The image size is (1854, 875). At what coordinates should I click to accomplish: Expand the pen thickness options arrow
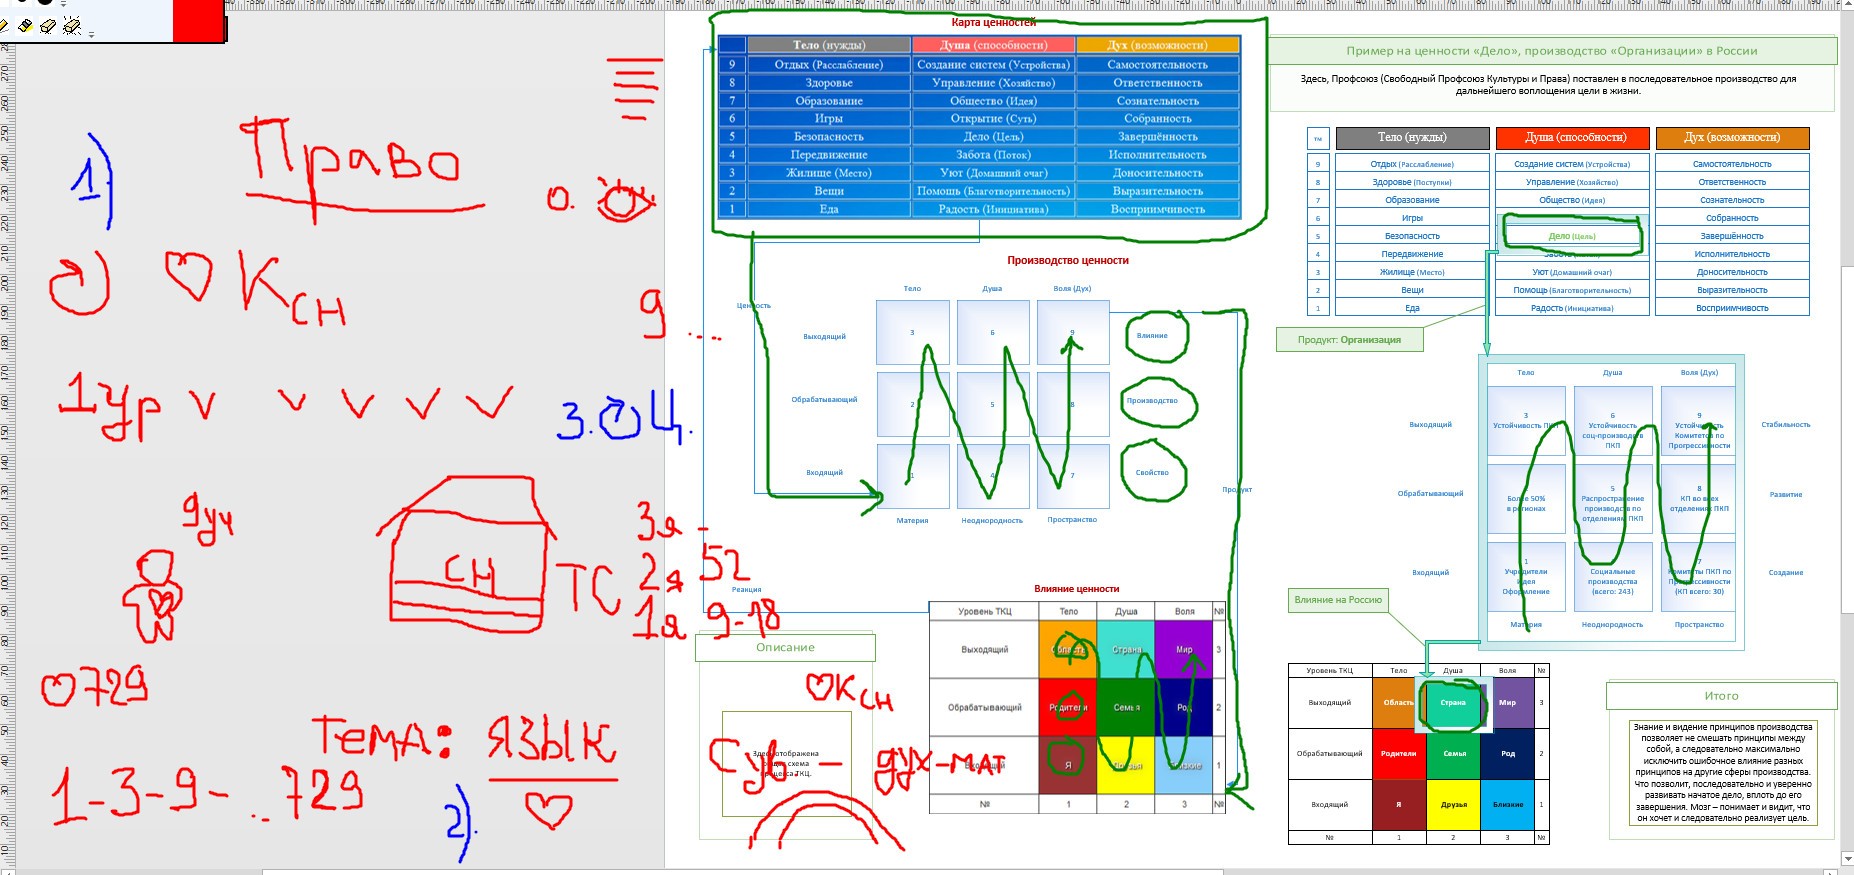pos(64,5)
